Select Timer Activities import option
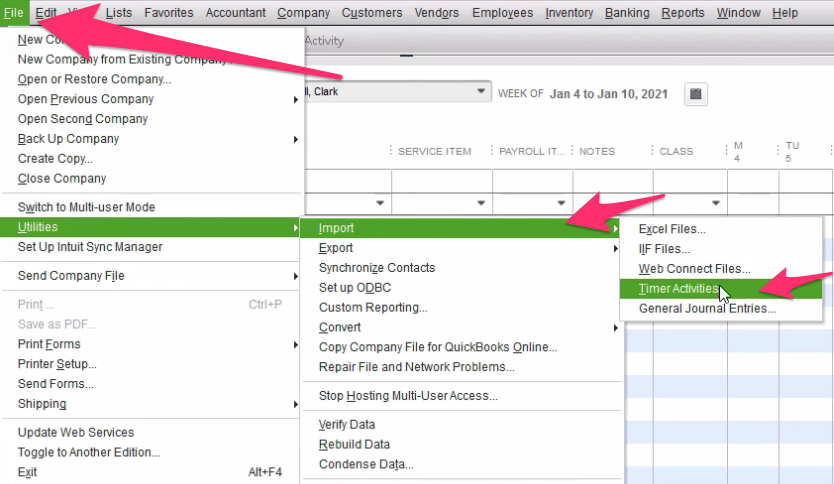The image size is (834, 484). tap(721, 289)
